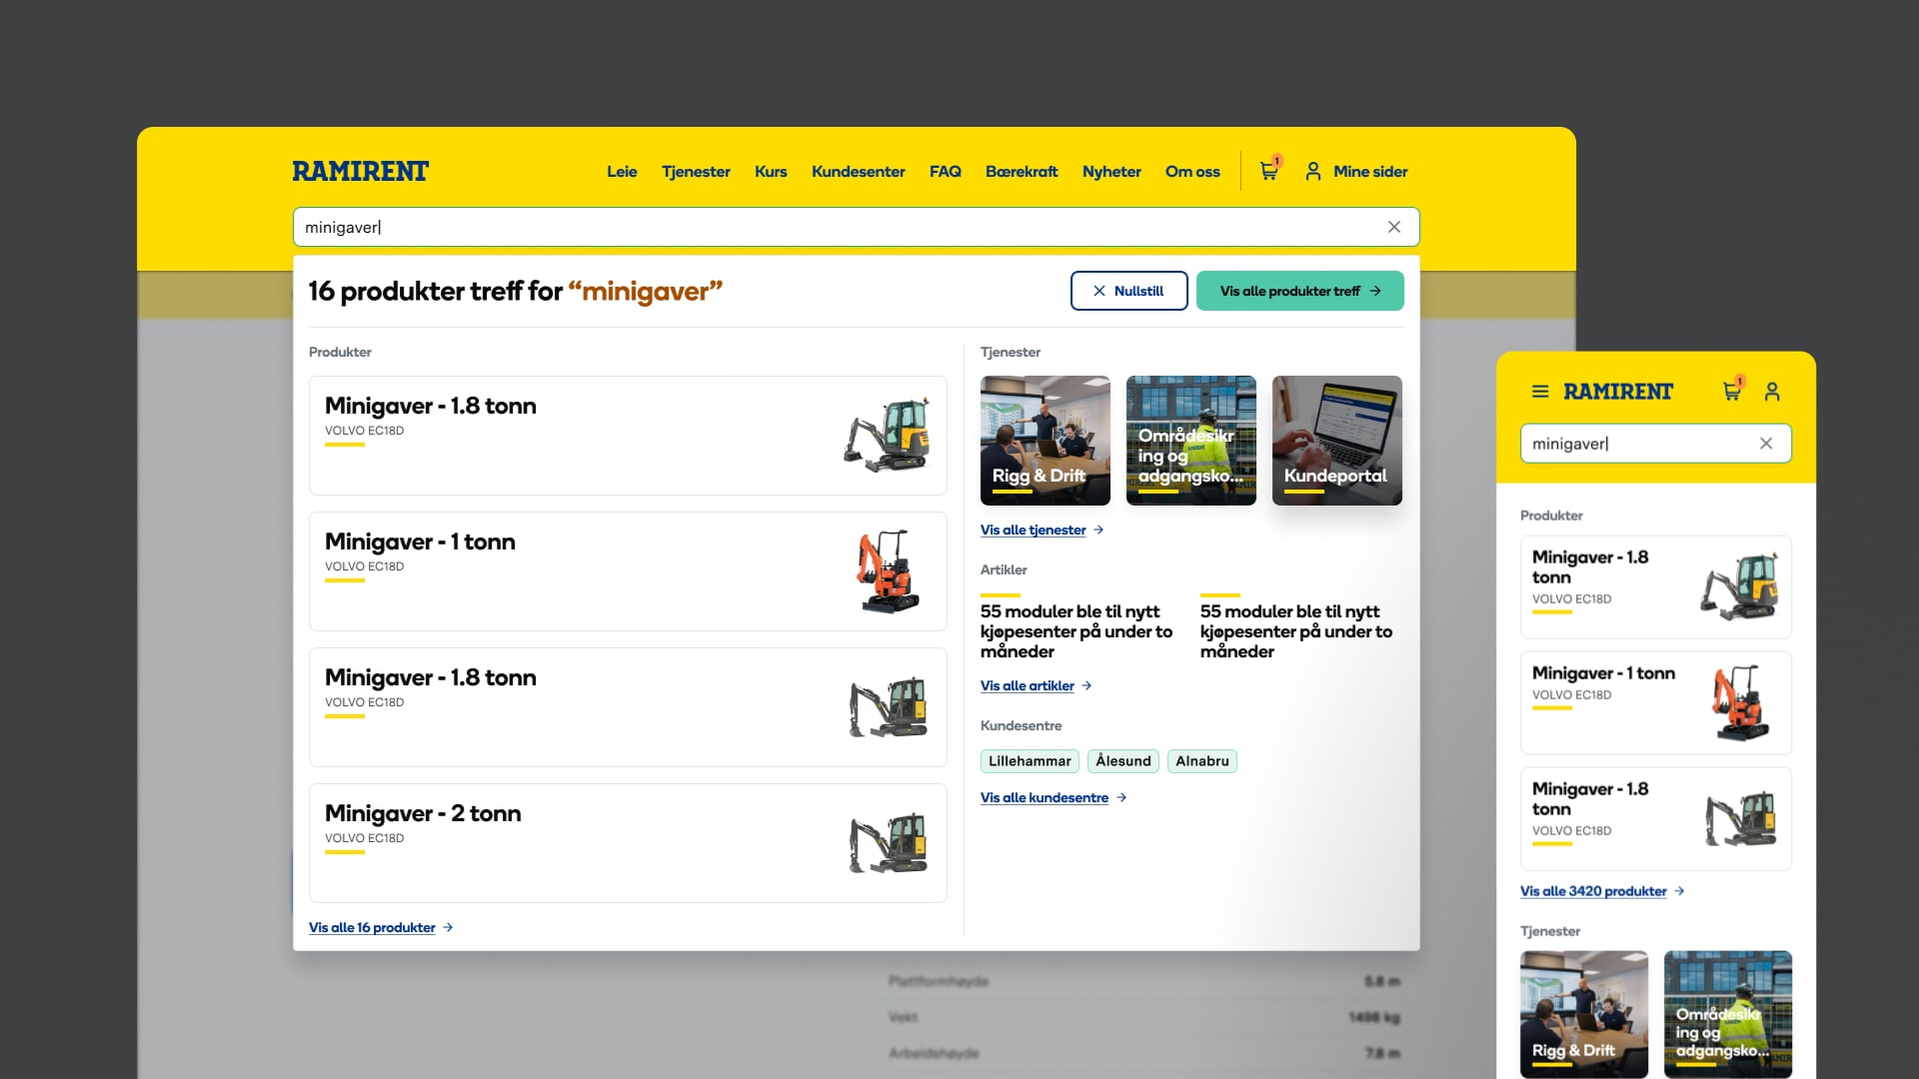Image resolution: width=1919 pixels, height=1079 pixels.
Task: Open Områdesikring og adgangskontroll card on desktop
Action: click(1191, 440)
